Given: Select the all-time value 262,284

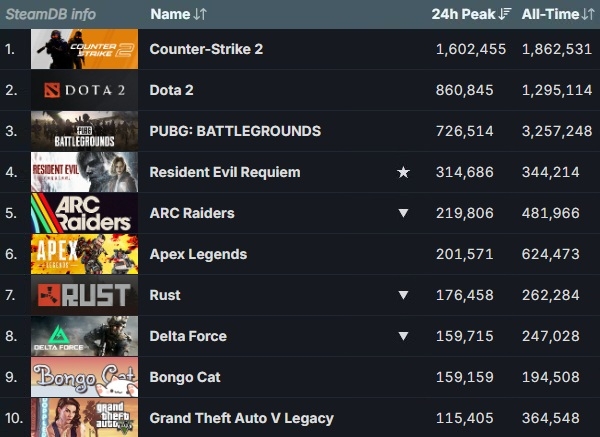Looking at the screenshot, I should pos(551,295).
